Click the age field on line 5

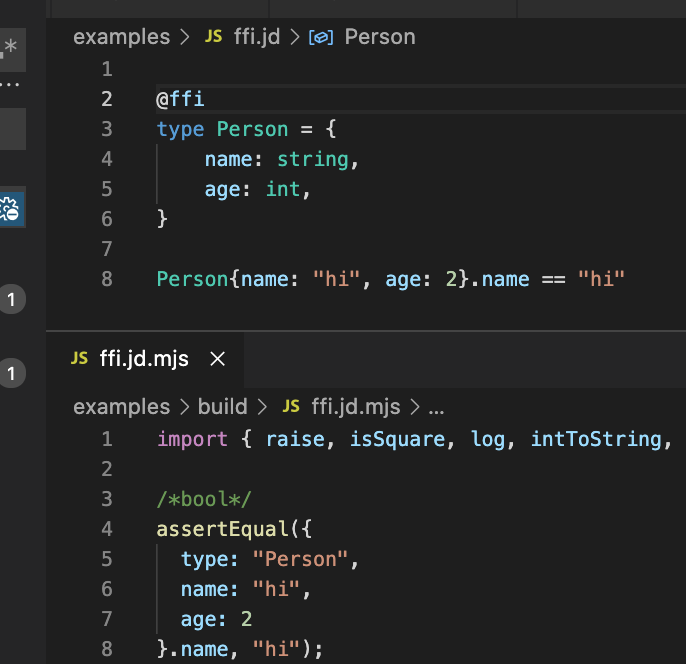coord(222,190)
